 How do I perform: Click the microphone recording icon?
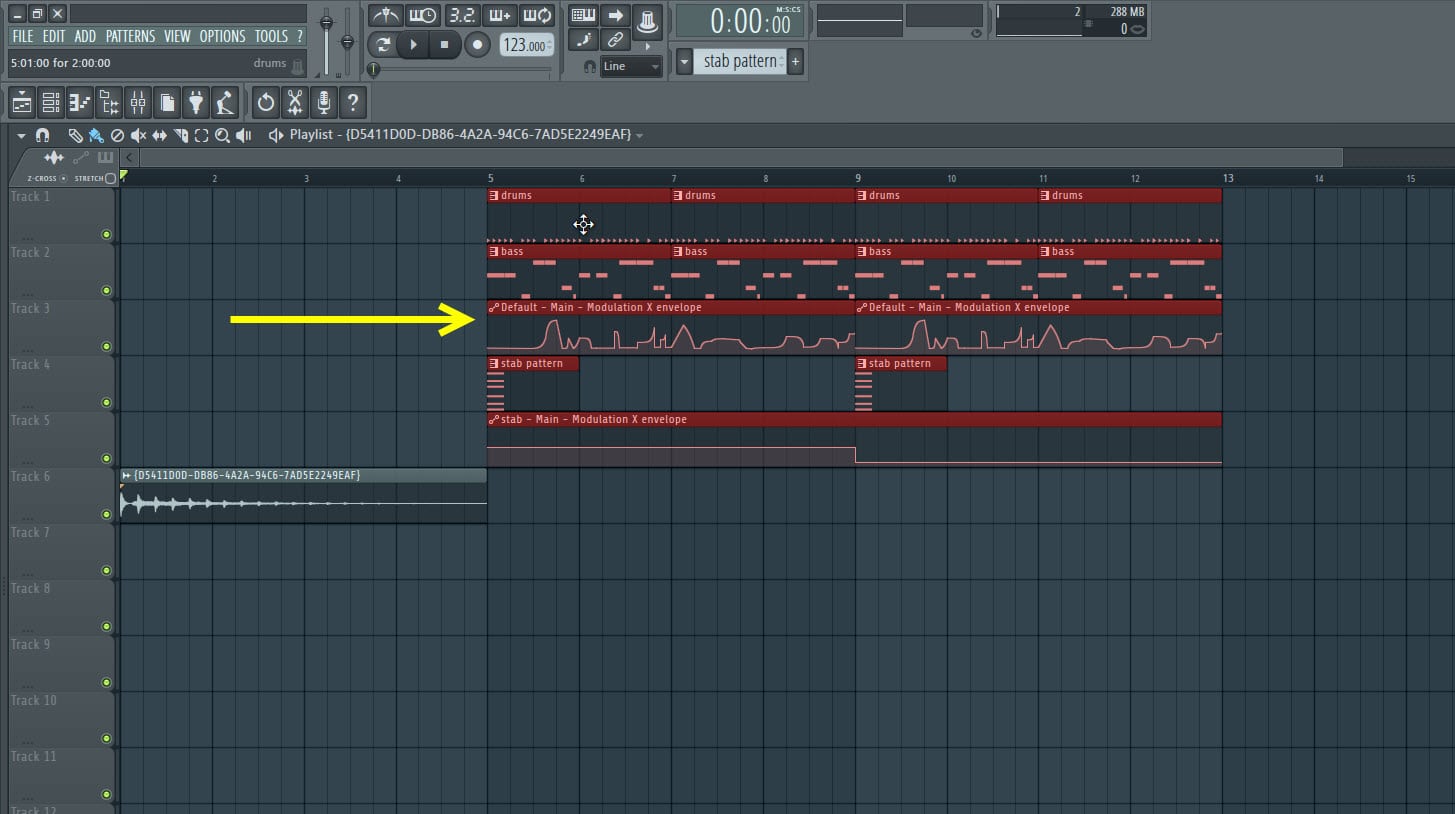tap(324, 102)
